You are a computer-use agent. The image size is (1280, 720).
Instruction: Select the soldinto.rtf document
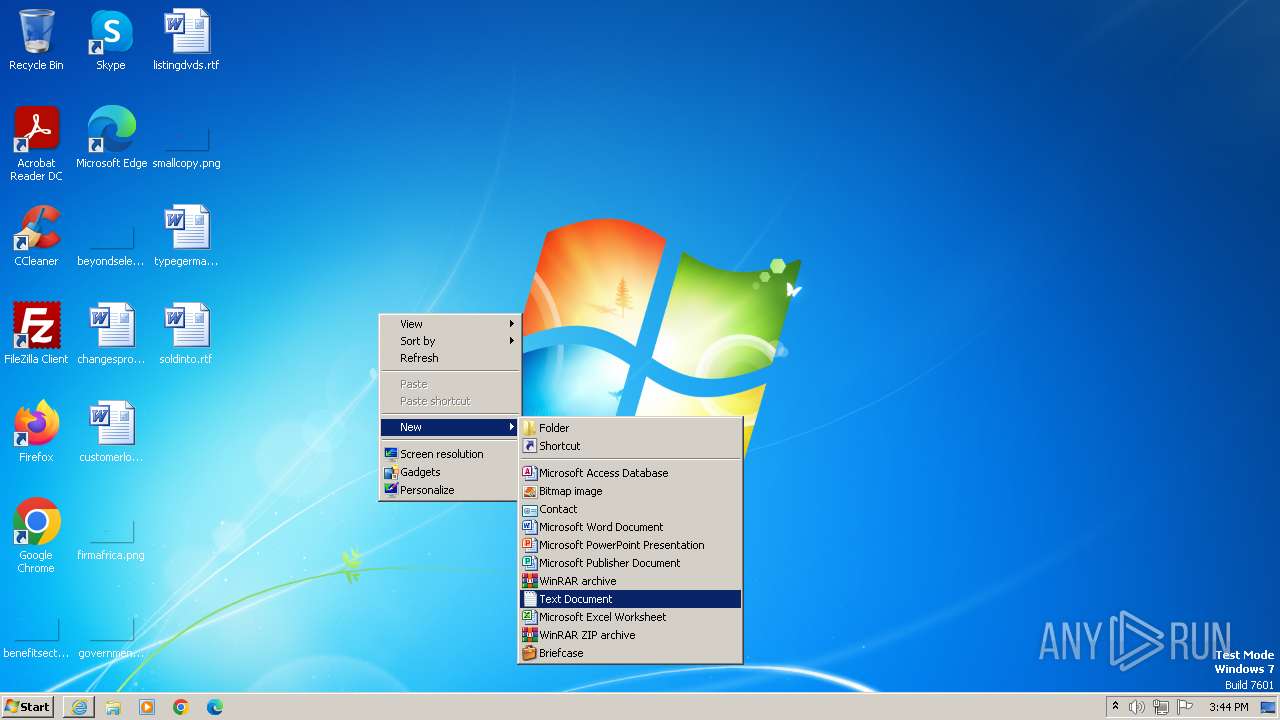pos(186,334)
